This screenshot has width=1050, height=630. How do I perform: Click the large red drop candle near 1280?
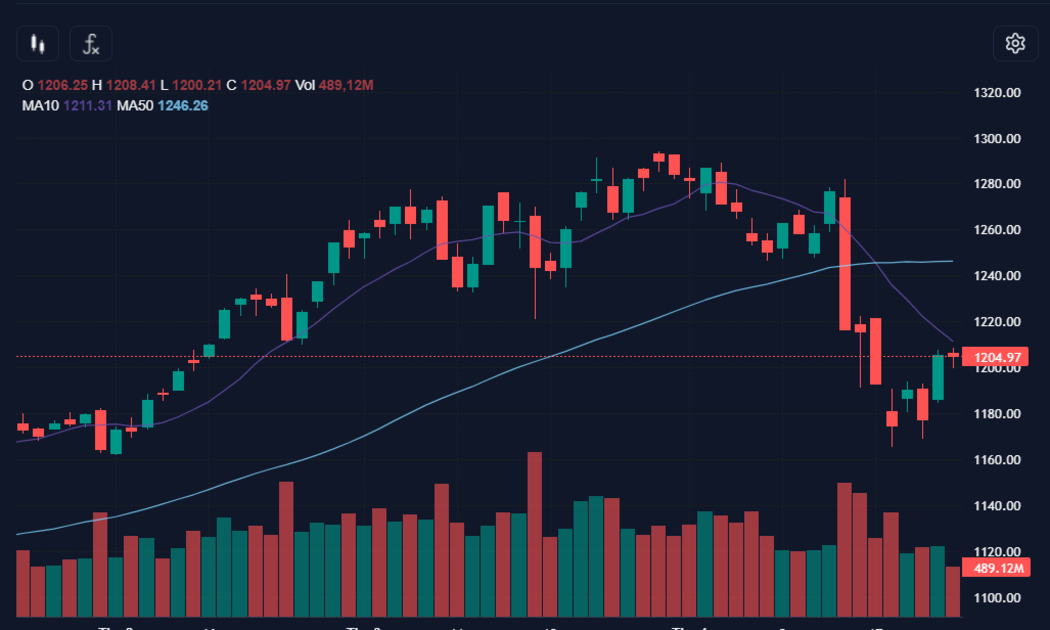(845, 263)
